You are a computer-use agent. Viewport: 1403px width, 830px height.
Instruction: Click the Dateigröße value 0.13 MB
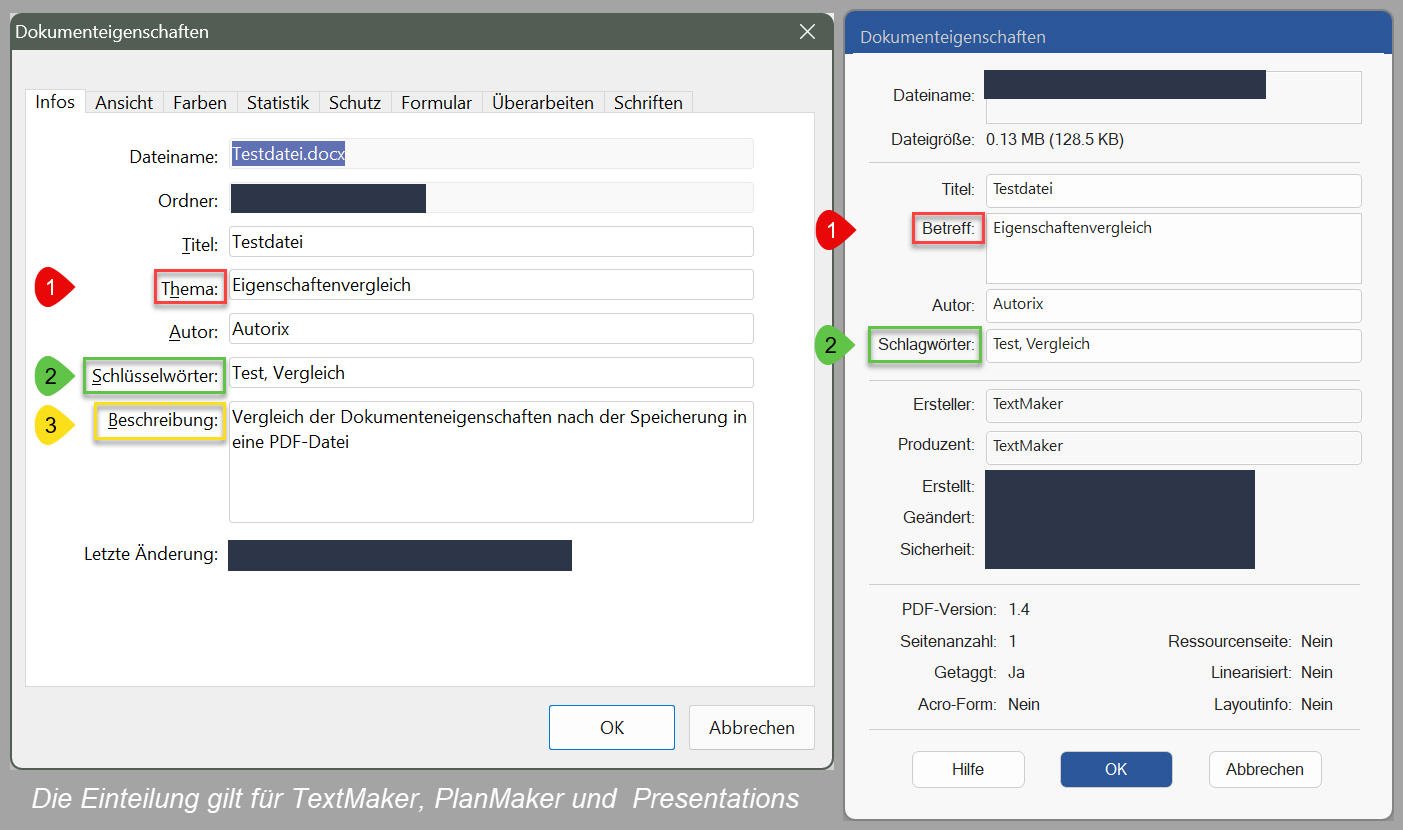click(1055, 140)
